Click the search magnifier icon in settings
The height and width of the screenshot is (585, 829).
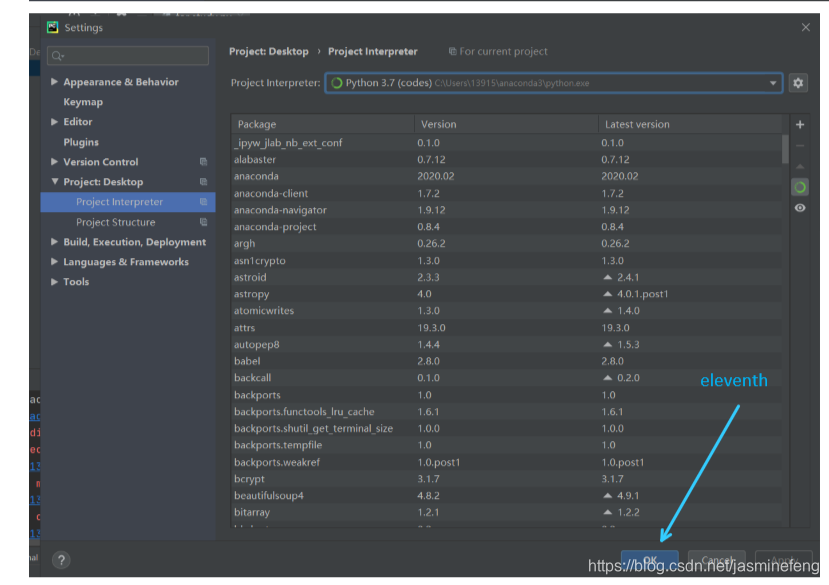57,56
